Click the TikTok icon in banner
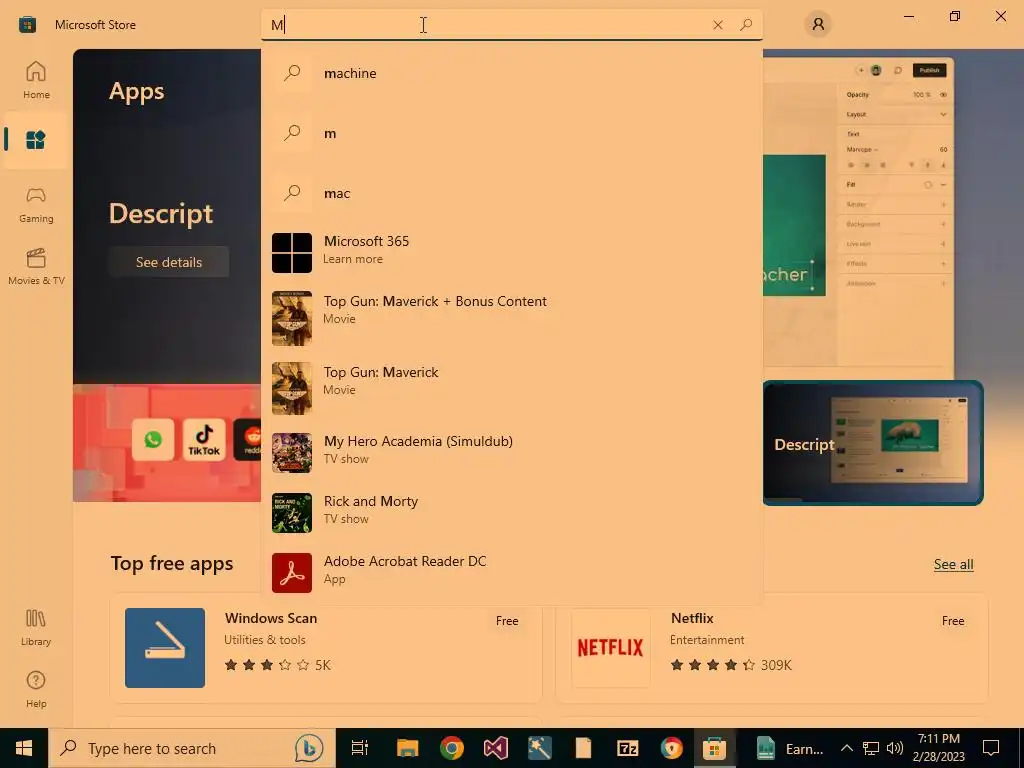Viewport: 1024px width, 768px height. (204, 440)
